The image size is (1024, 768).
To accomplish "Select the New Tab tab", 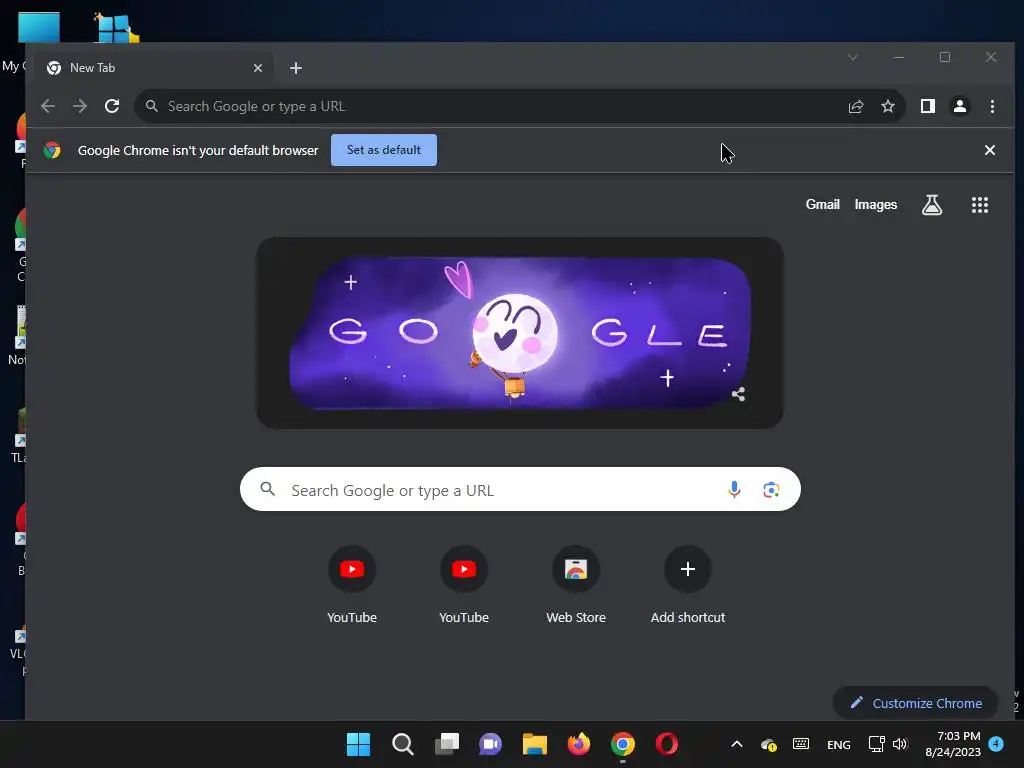I will click(155, 68).
